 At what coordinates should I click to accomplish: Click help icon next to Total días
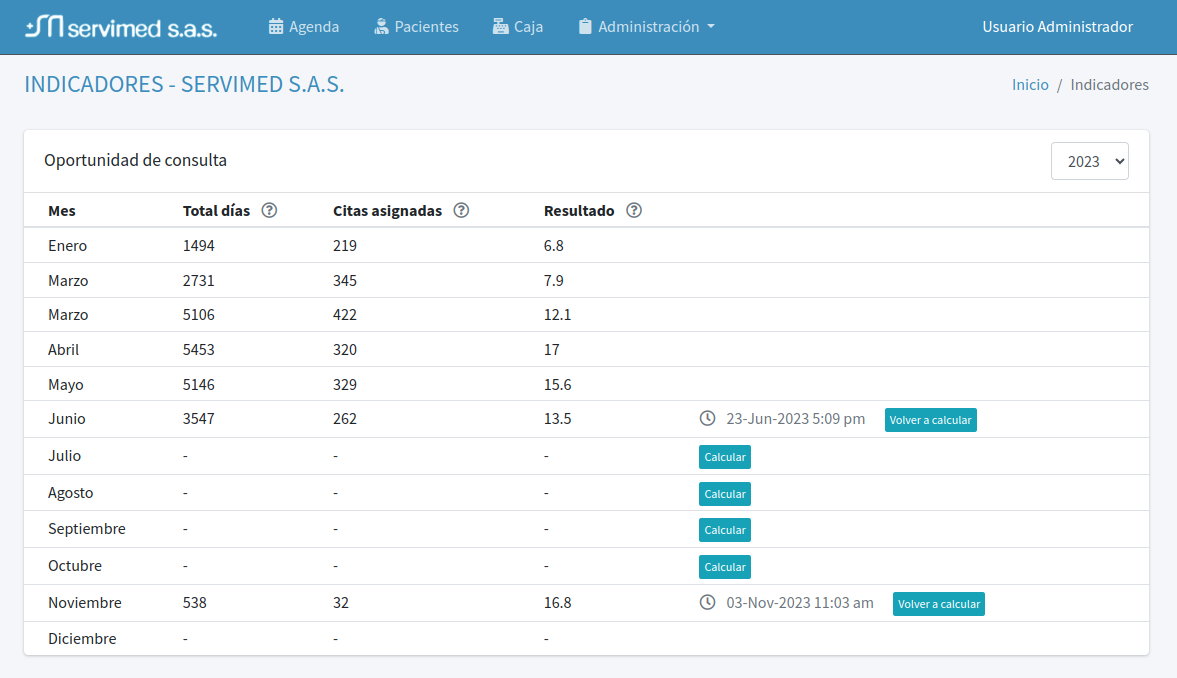click(269, 211)
